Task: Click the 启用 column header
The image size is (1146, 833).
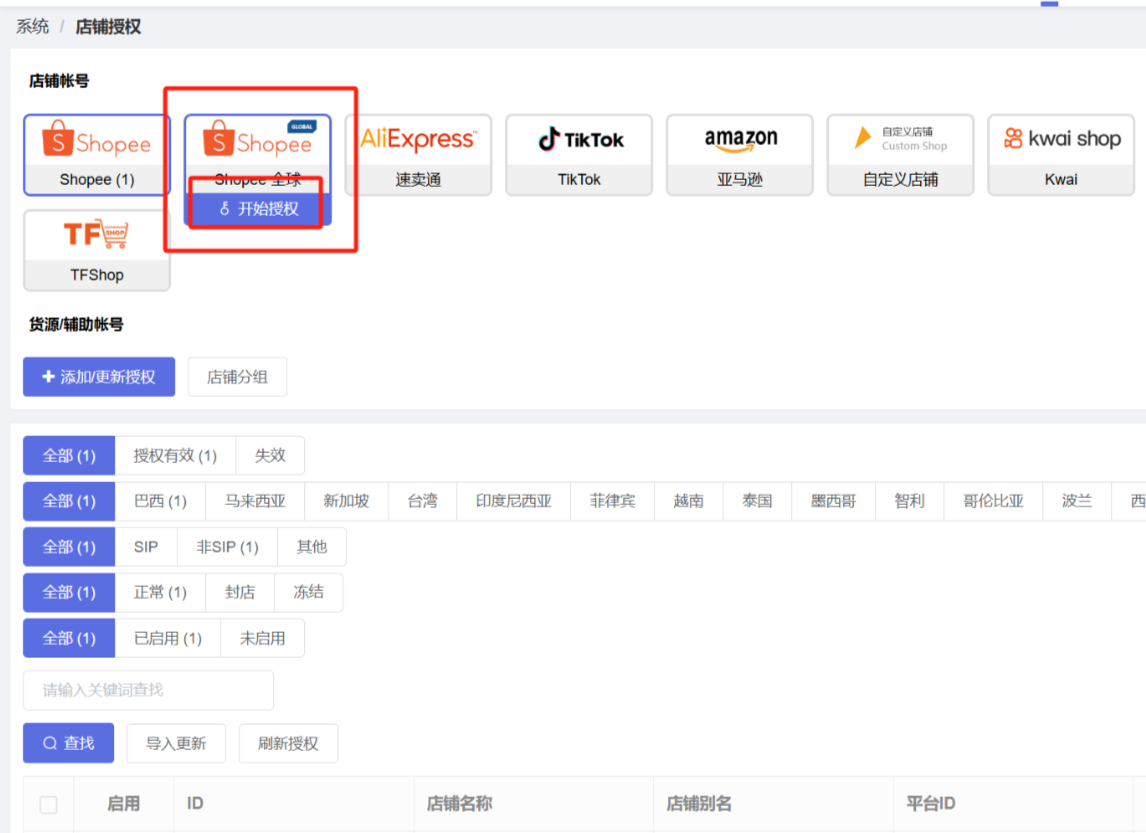Action: click(124, 804)
